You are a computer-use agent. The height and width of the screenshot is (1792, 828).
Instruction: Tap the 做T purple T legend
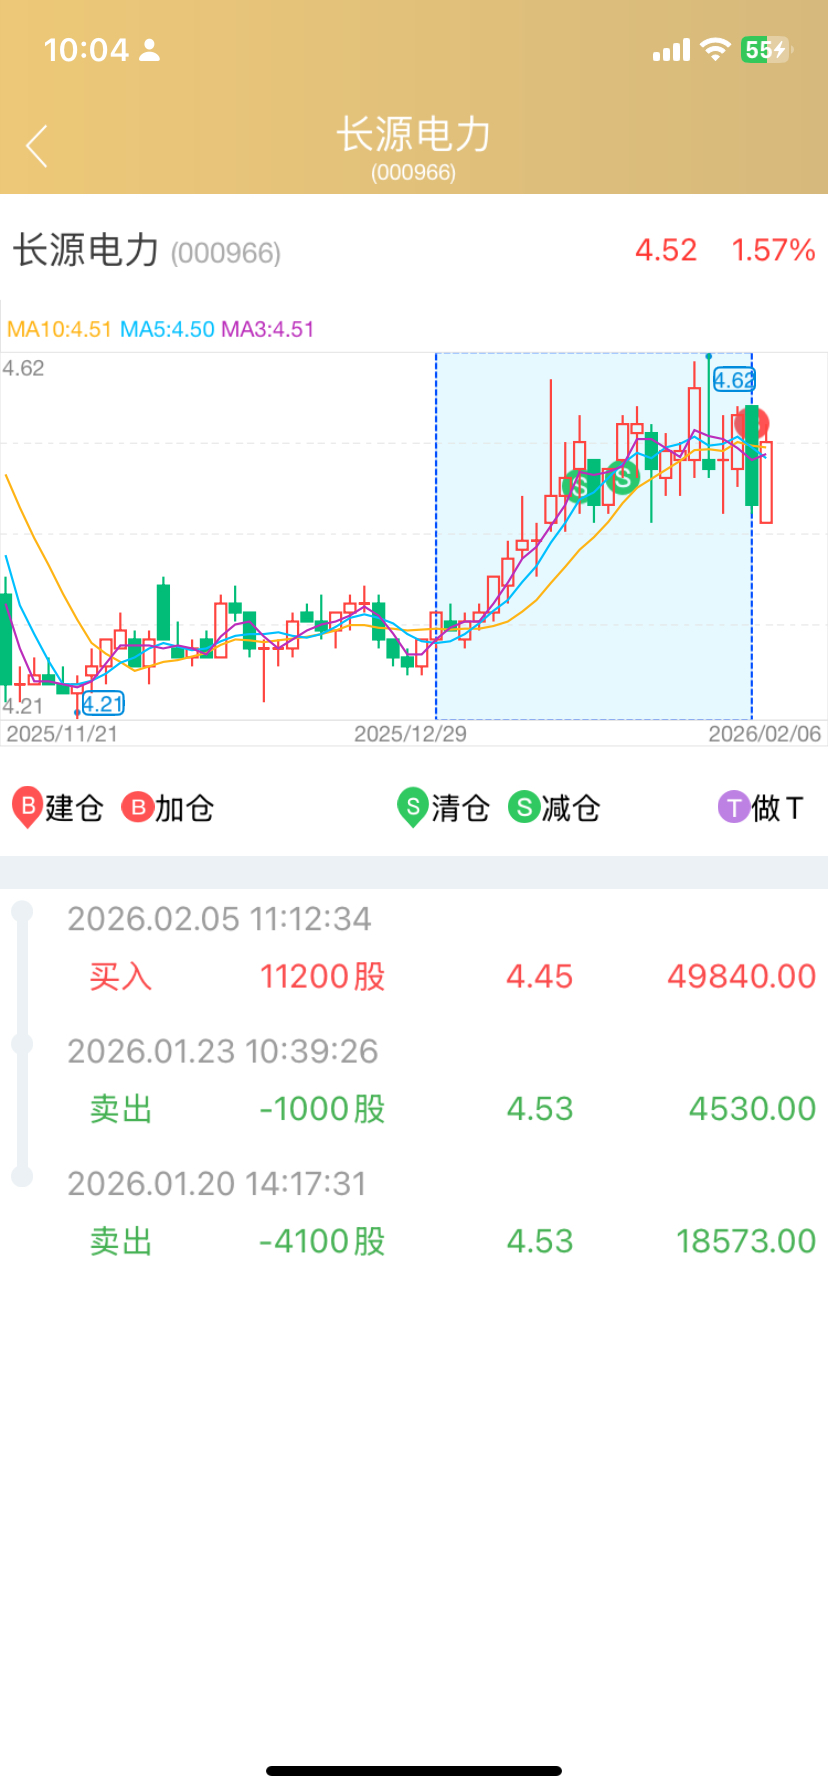tap(734, 807)
